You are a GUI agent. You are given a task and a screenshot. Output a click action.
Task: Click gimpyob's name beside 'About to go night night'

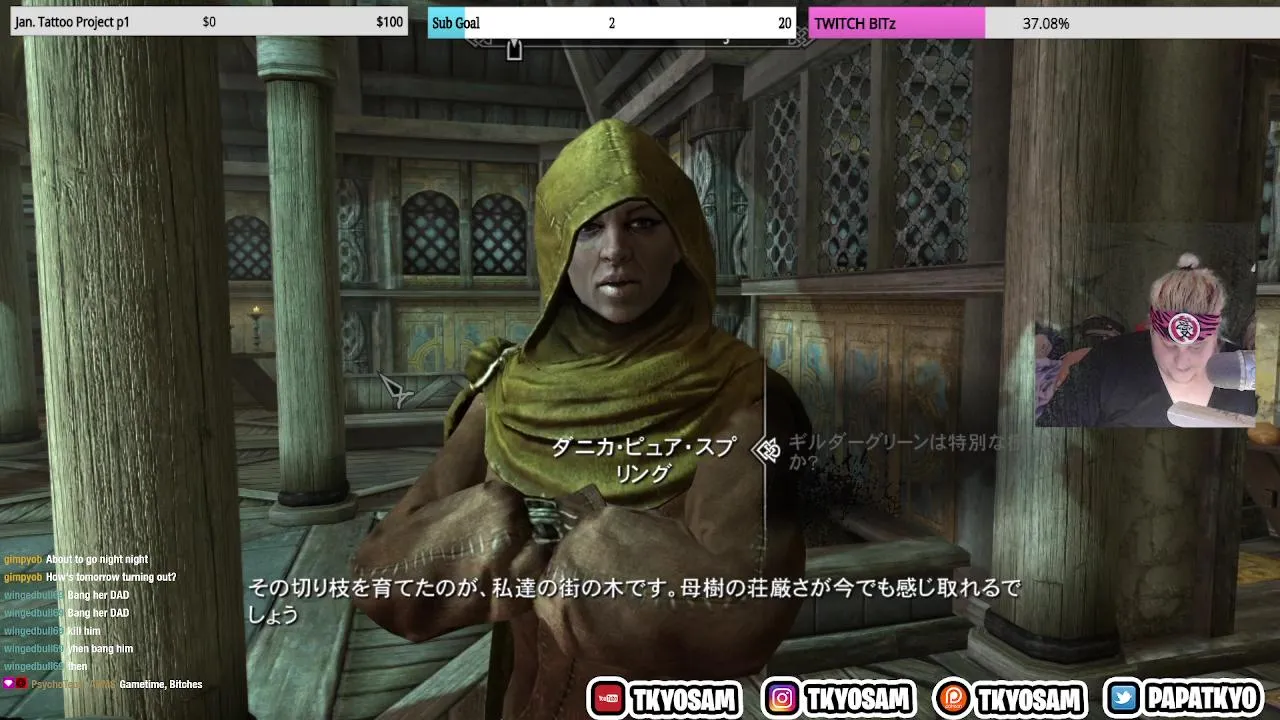23,560
